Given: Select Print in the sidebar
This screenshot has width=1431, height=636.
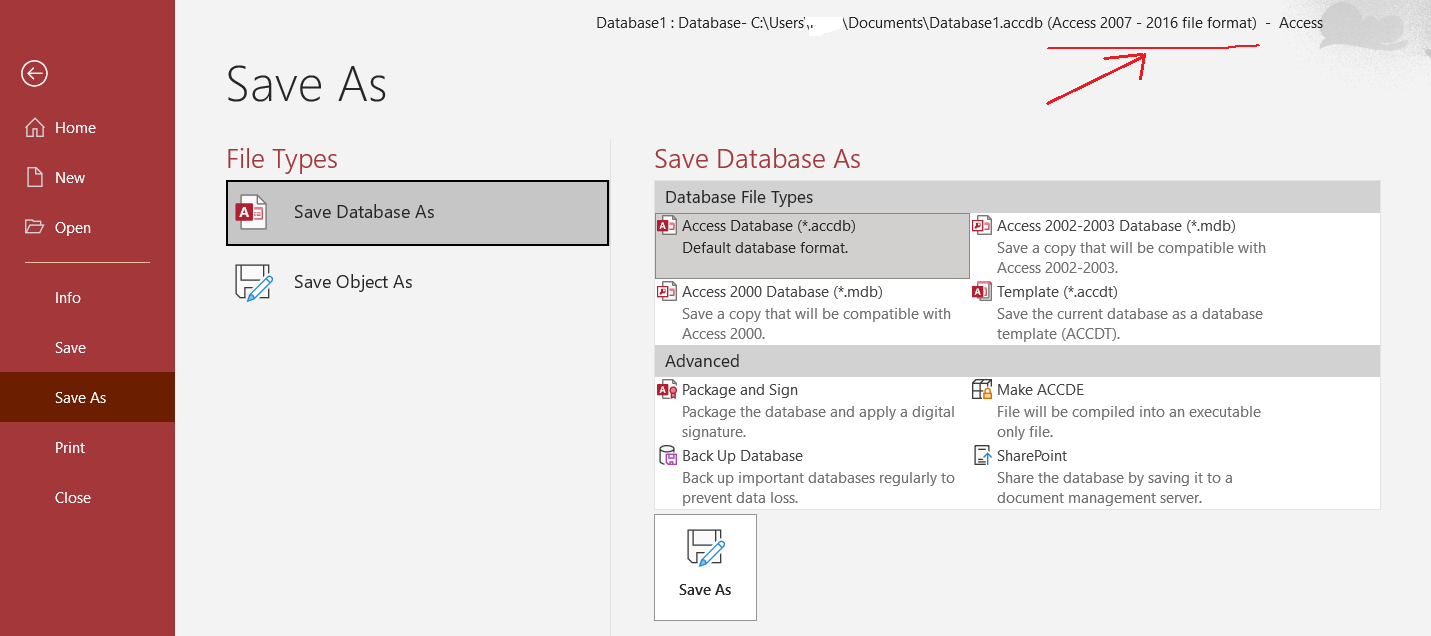Looking at the screenshot, I should point(70,448).
